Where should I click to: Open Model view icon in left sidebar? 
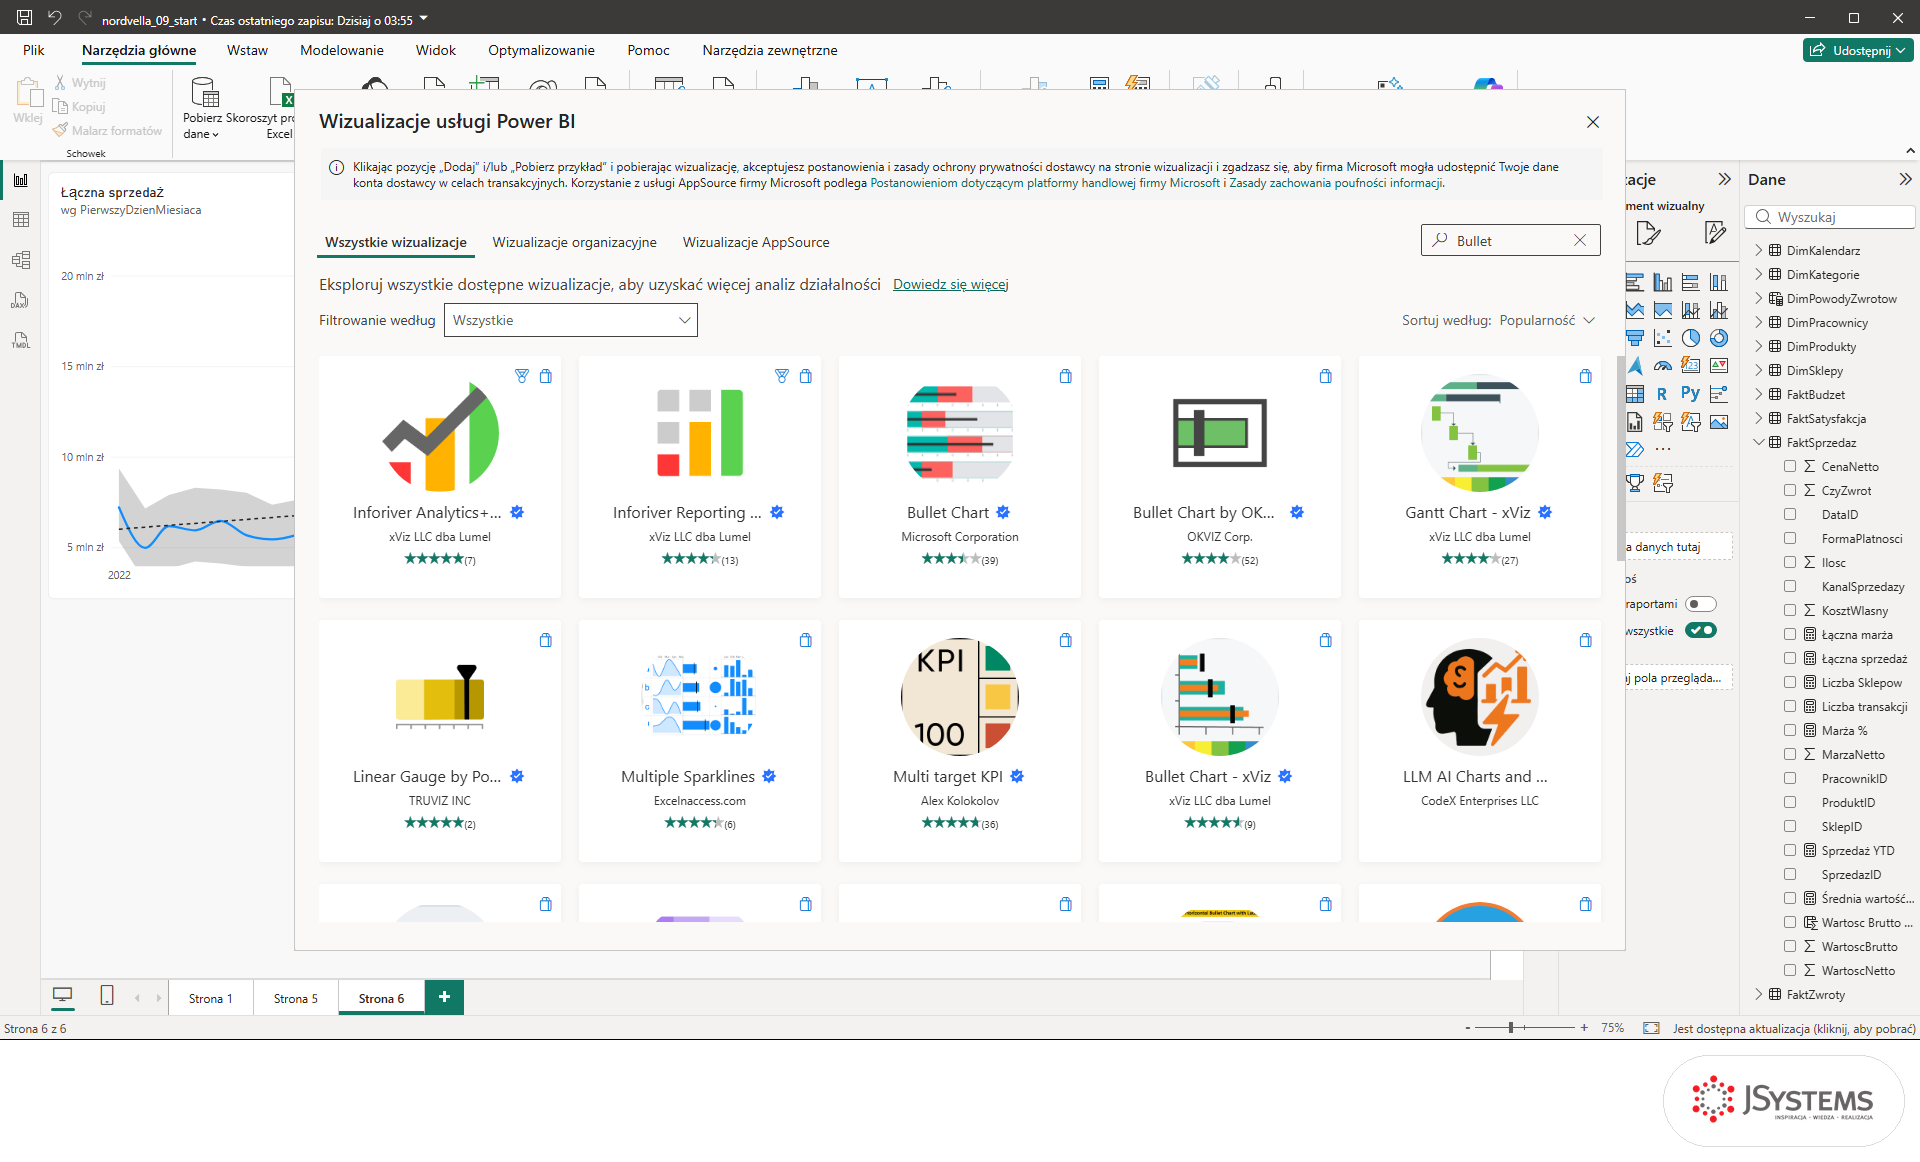tap(20, 260)
